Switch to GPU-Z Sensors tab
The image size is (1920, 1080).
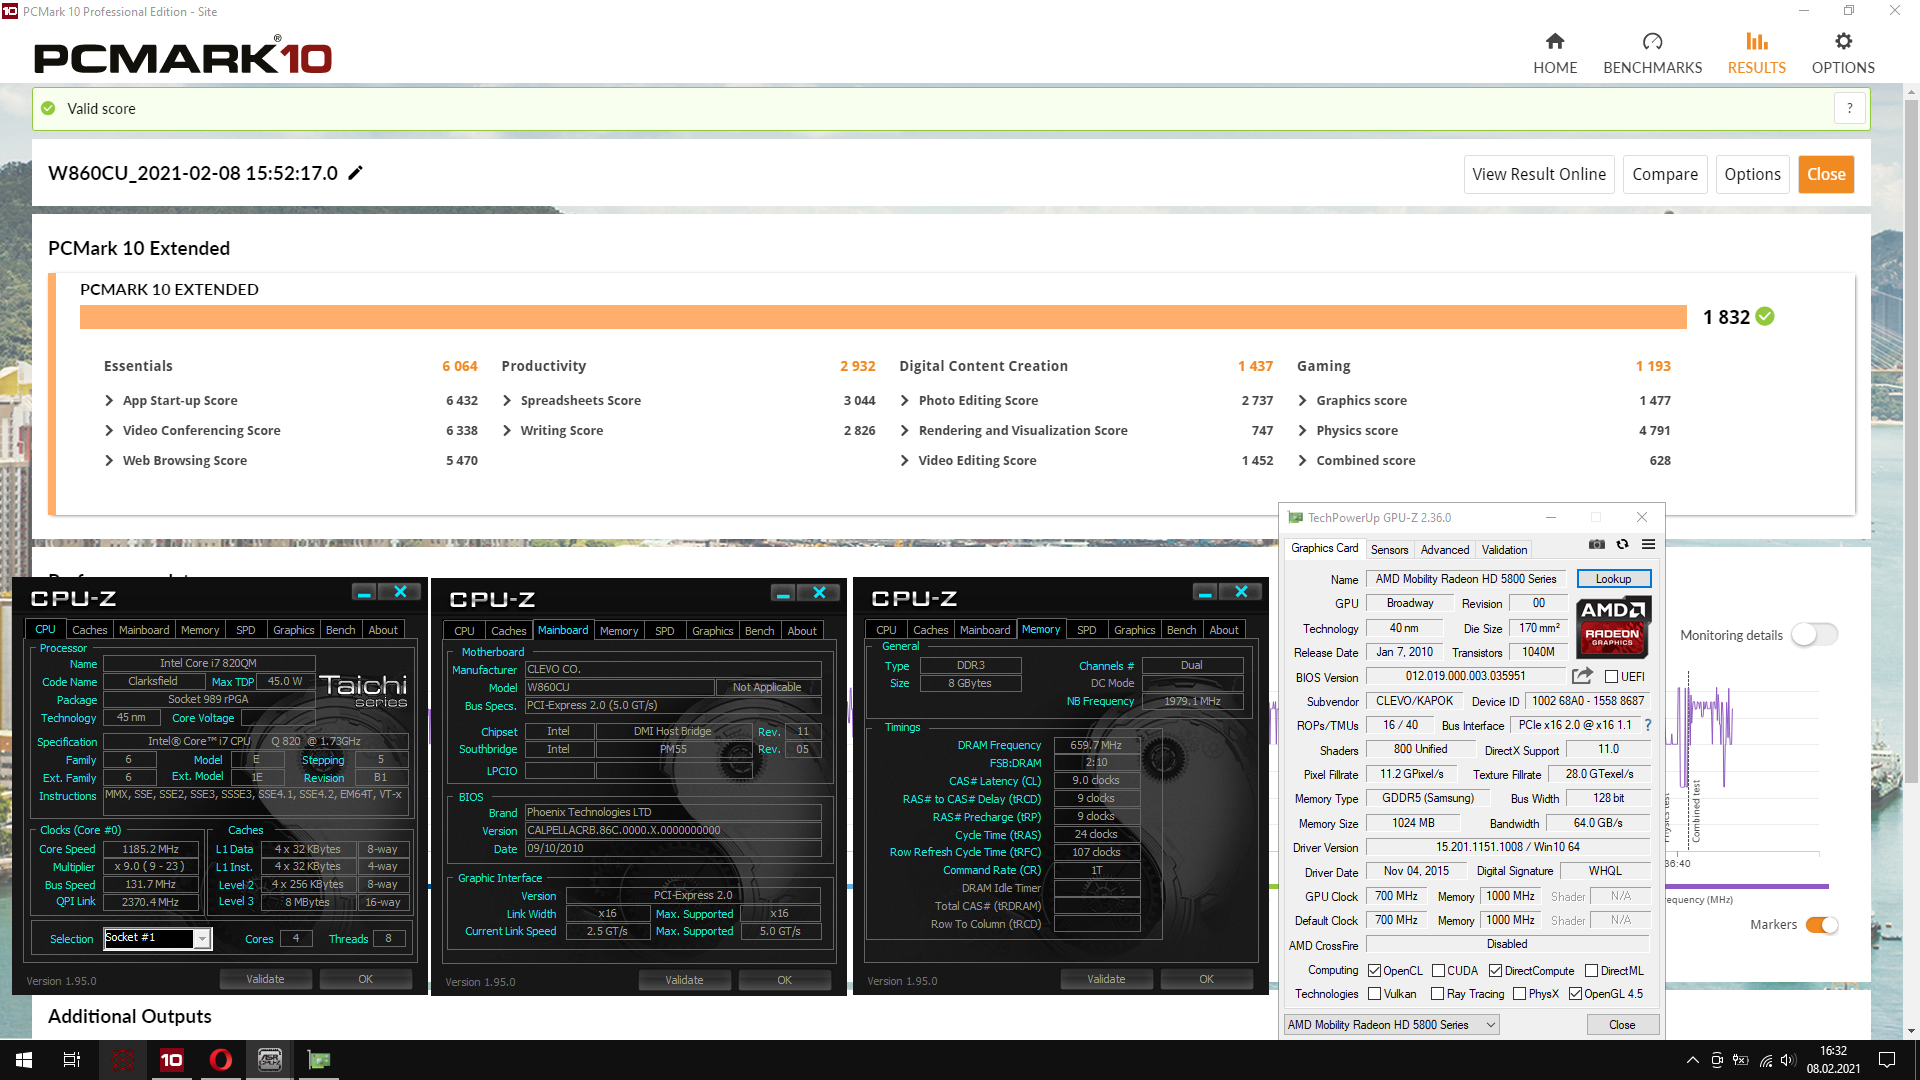pyautogui.click(x=1389, y=550)
